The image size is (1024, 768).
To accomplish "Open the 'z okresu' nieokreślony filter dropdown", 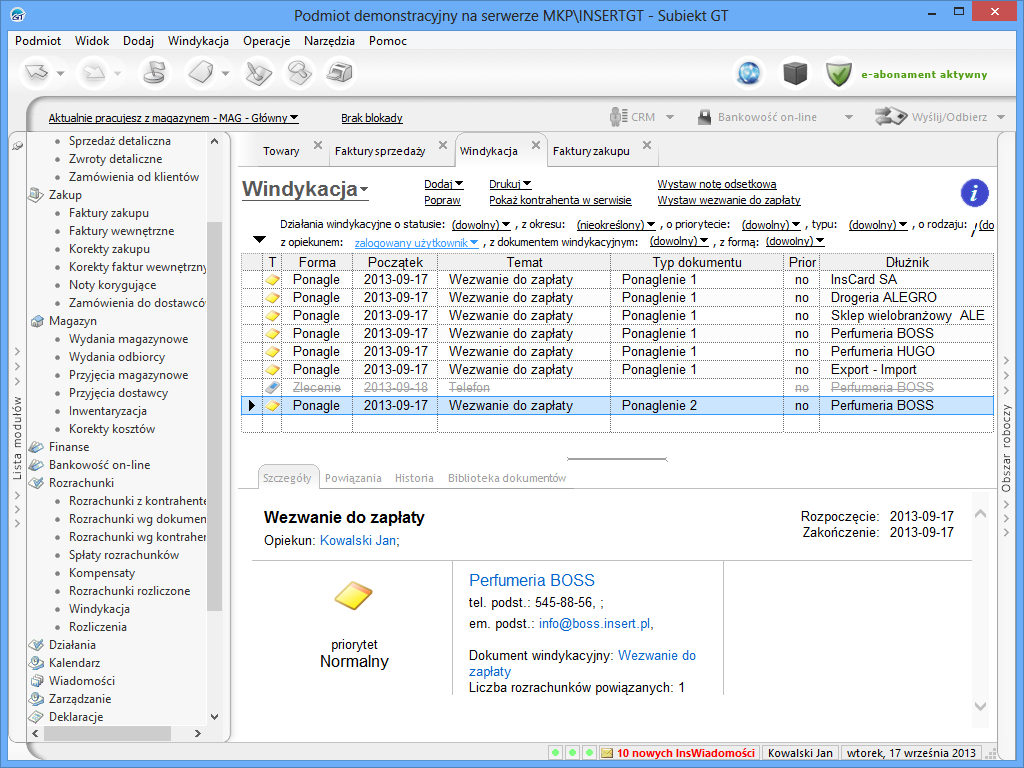I will [x=616, y=225].
